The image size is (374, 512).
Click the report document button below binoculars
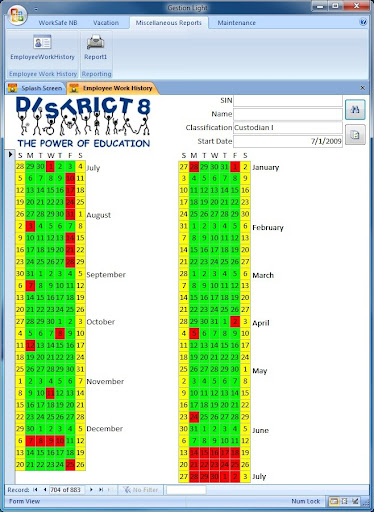355,135
